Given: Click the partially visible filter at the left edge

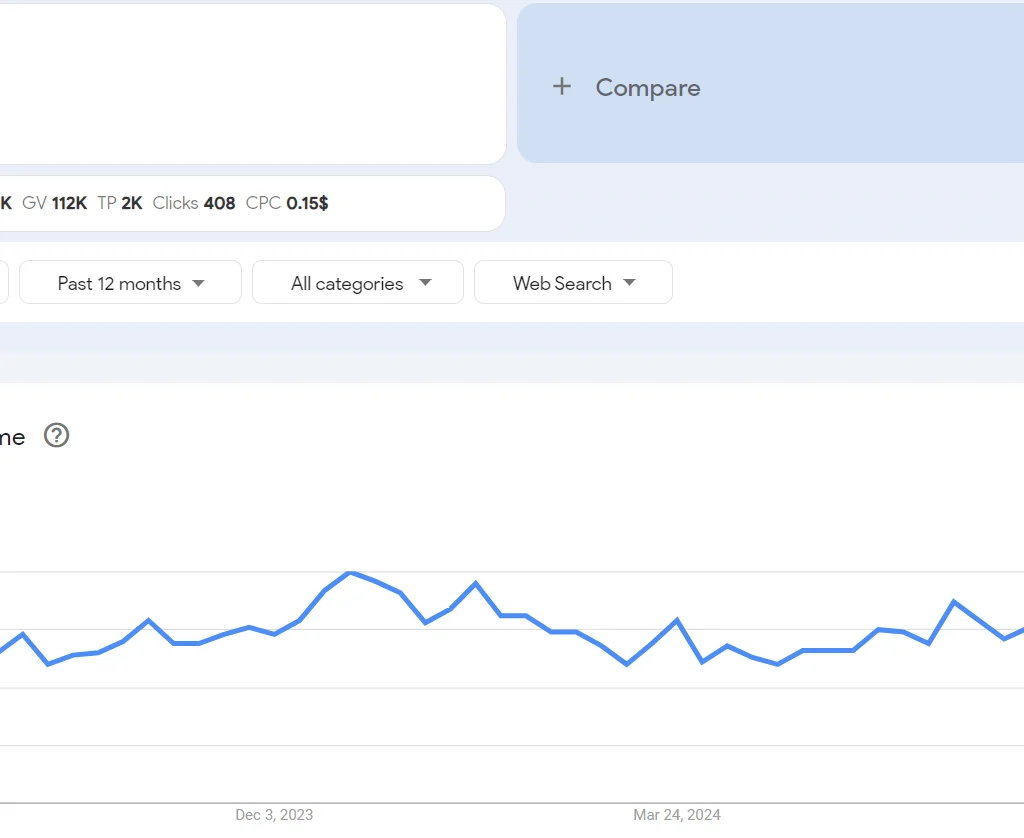Looking at the screenshot, I should [4, 282].
